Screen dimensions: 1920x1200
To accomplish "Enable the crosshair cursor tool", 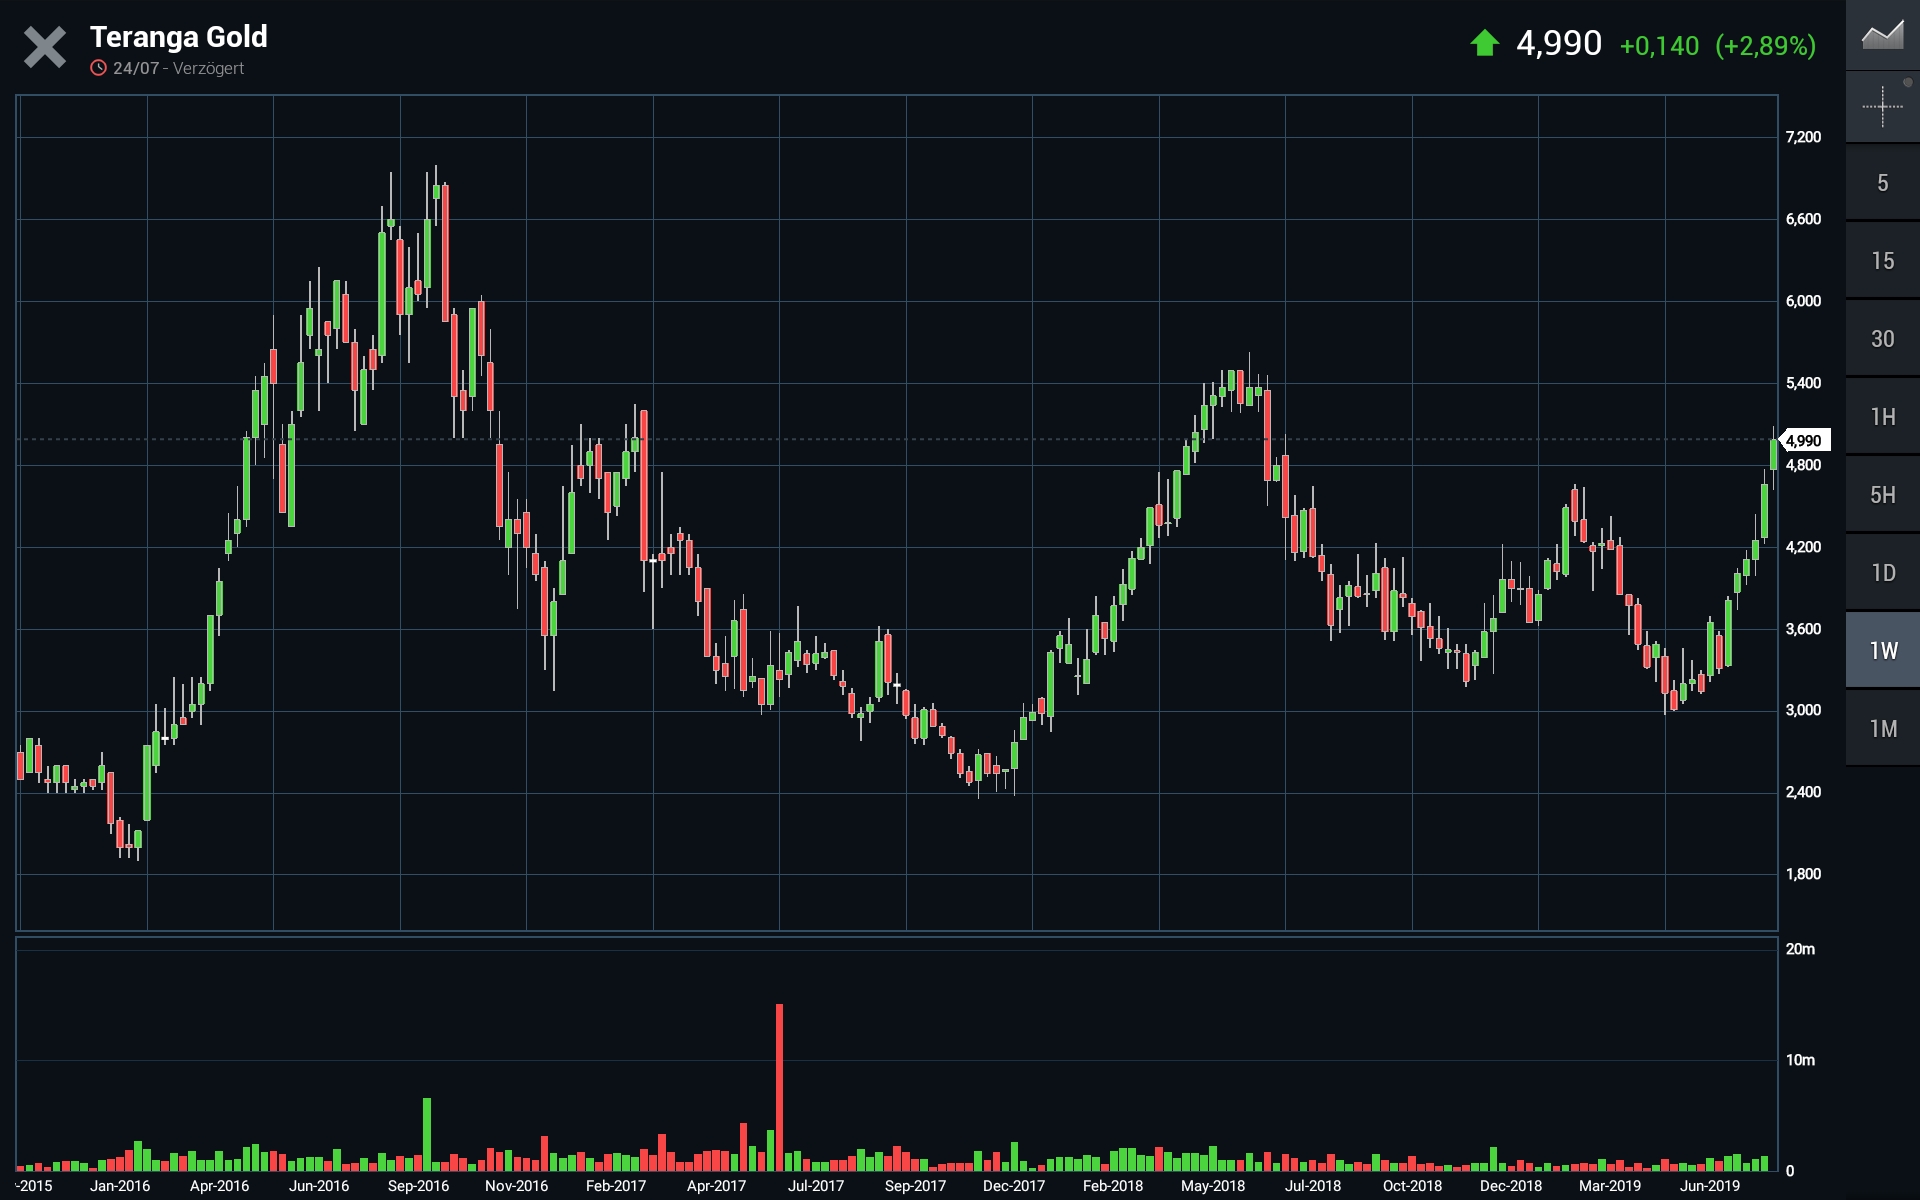I will pyautogui.click(x=1882, y=106).
